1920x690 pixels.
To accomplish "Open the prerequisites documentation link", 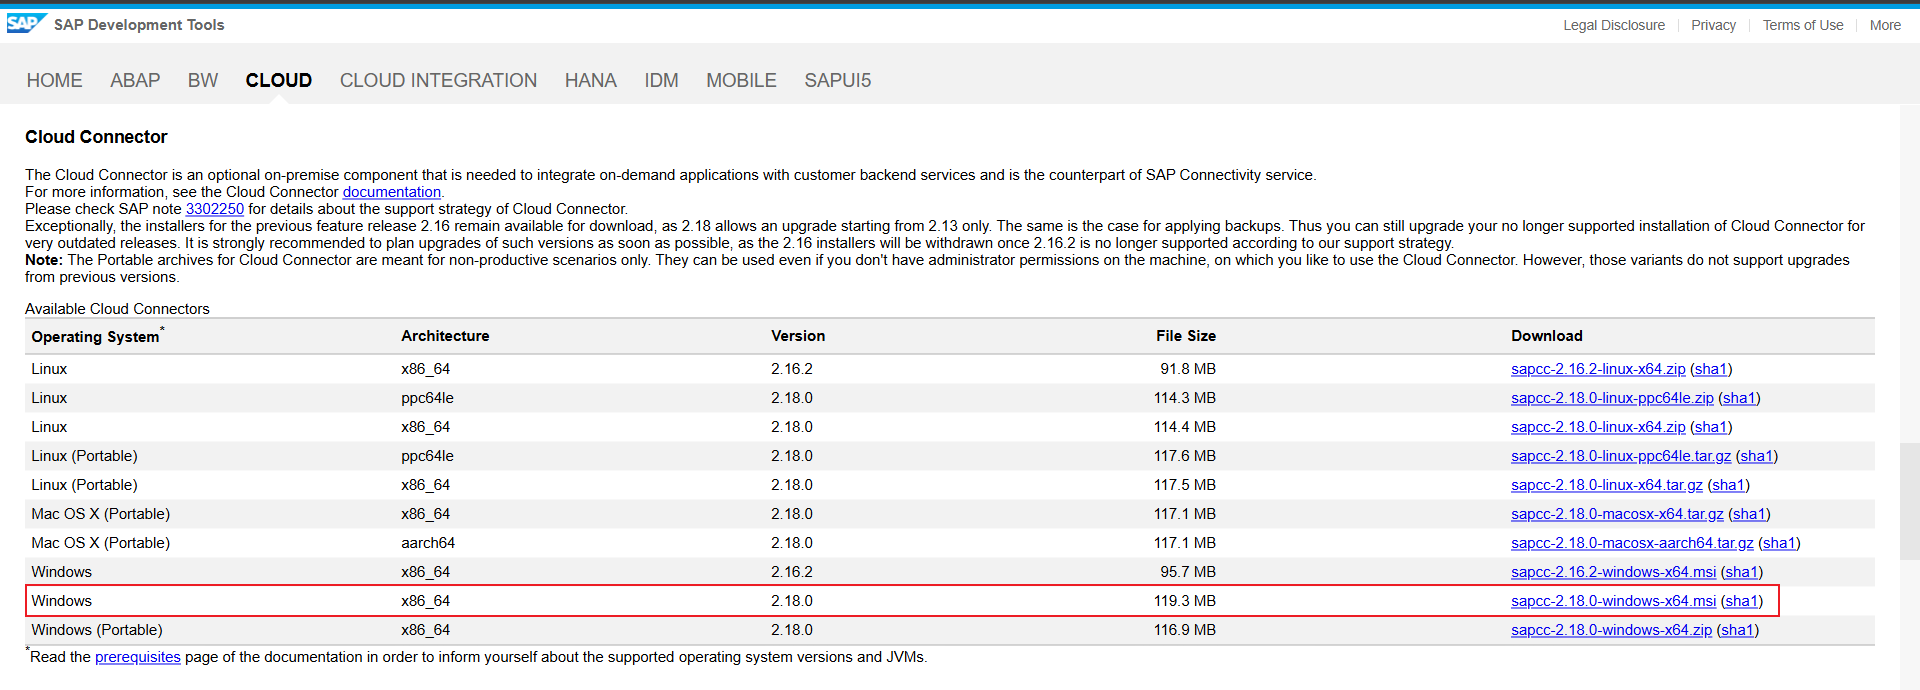I will pos(138,657).
